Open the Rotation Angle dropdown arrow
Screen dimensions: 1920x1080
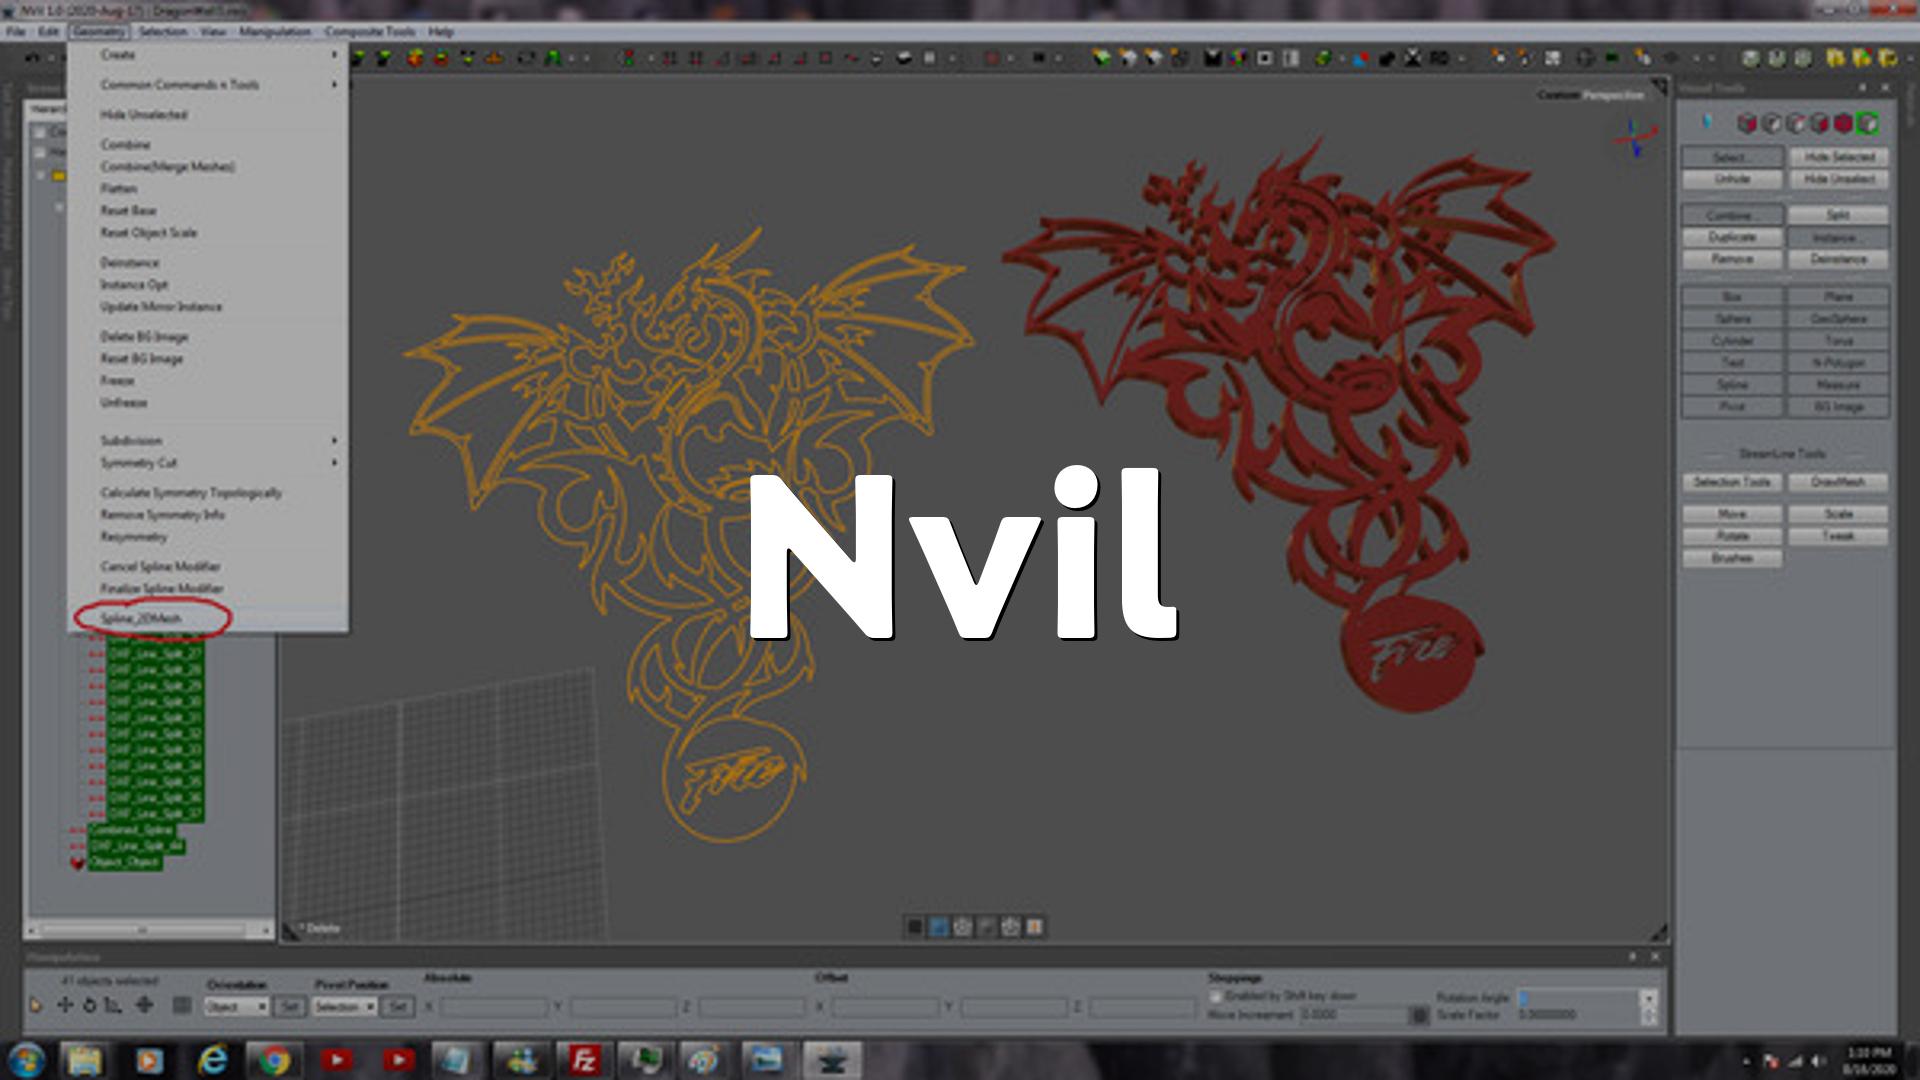pos(1648,998)
